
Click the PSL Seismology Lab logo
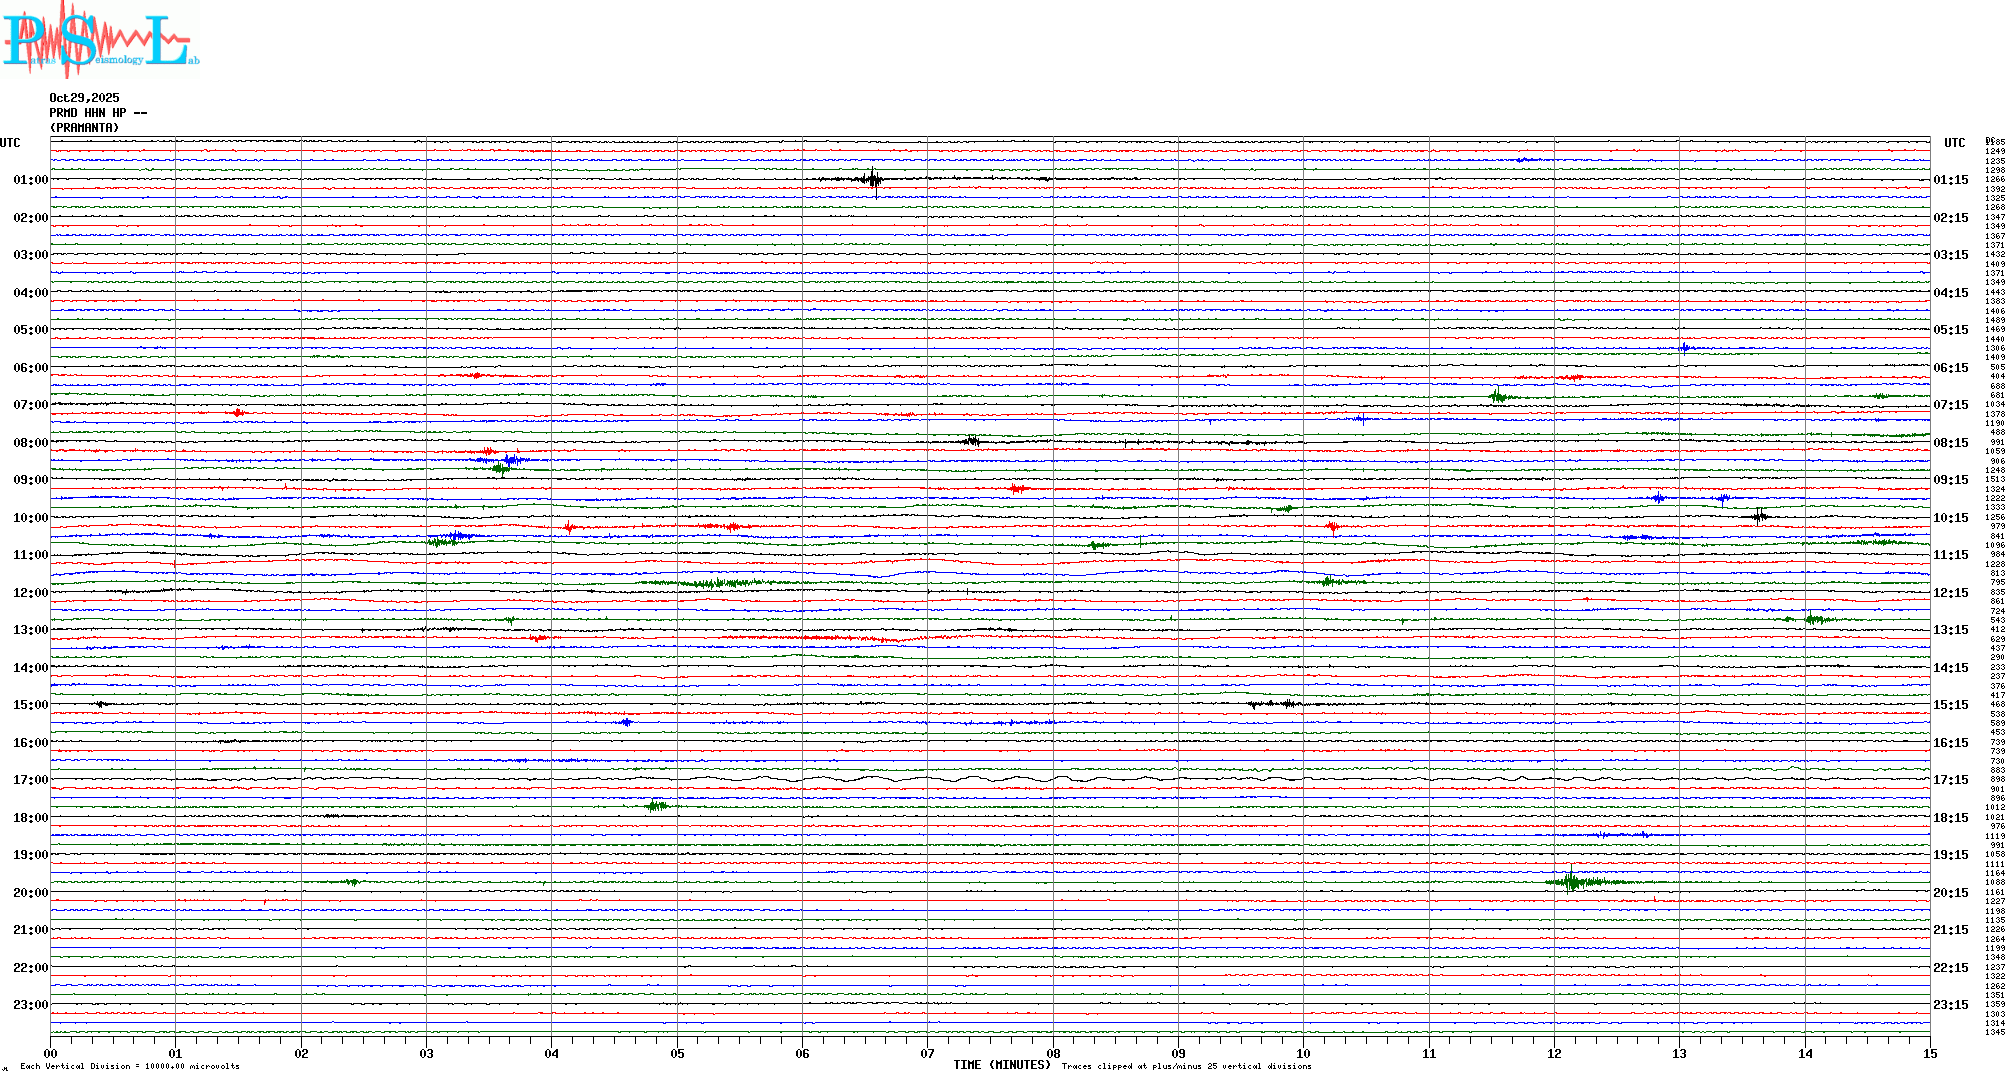(100, 40)
